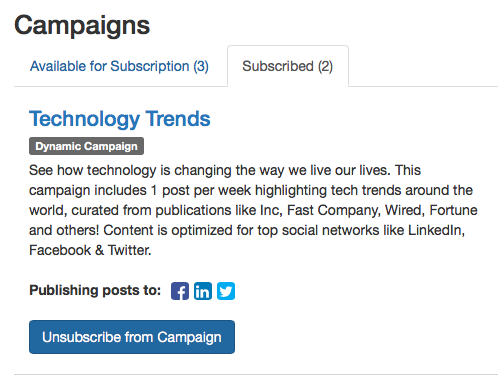The width and height of the screenshot is (498, 385).
Task: Click the Dynamic Campaign badge
Action: click(87, 146)
